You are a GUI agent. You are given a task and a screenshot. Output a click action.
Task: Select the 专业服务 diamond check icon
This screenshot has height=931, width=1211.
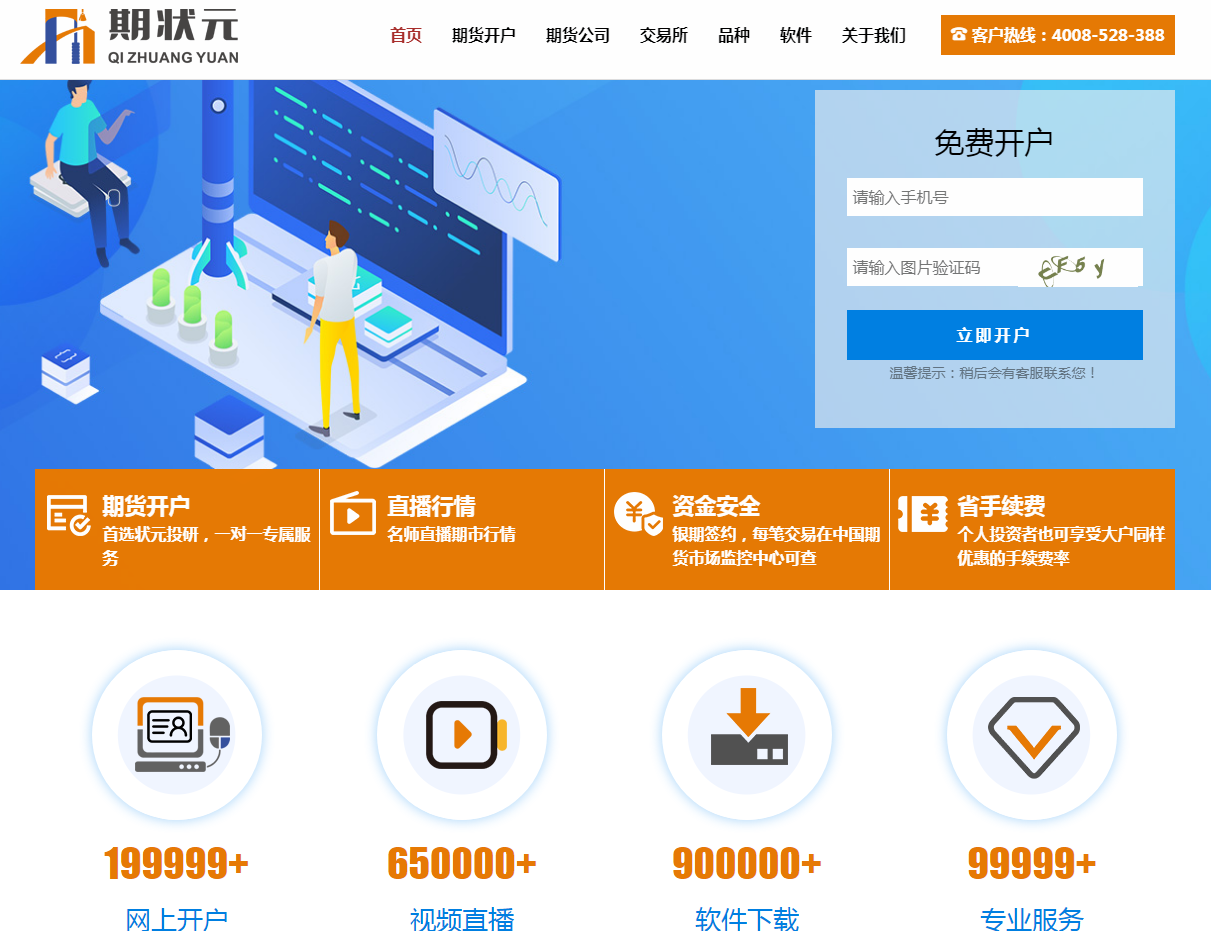point(1031,733)
